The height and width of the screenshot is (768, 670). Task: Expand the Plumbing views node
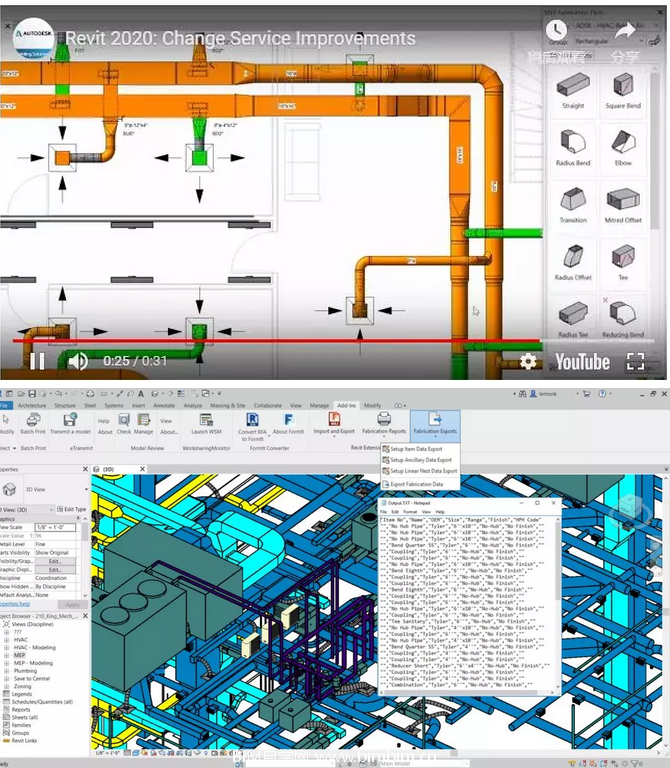coord(6,671)
